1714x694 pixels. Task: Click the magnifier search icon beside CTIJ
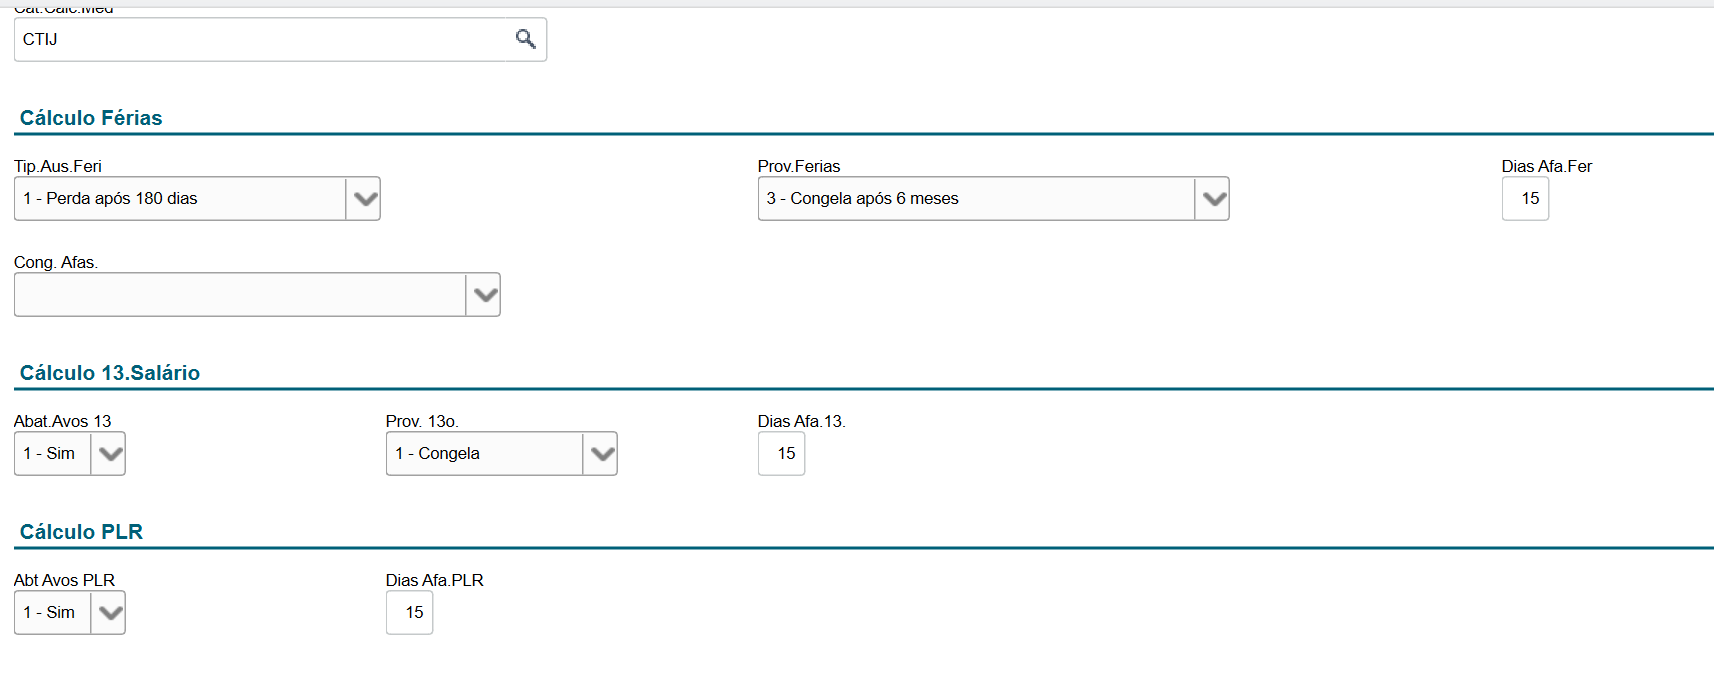[525, 39]
